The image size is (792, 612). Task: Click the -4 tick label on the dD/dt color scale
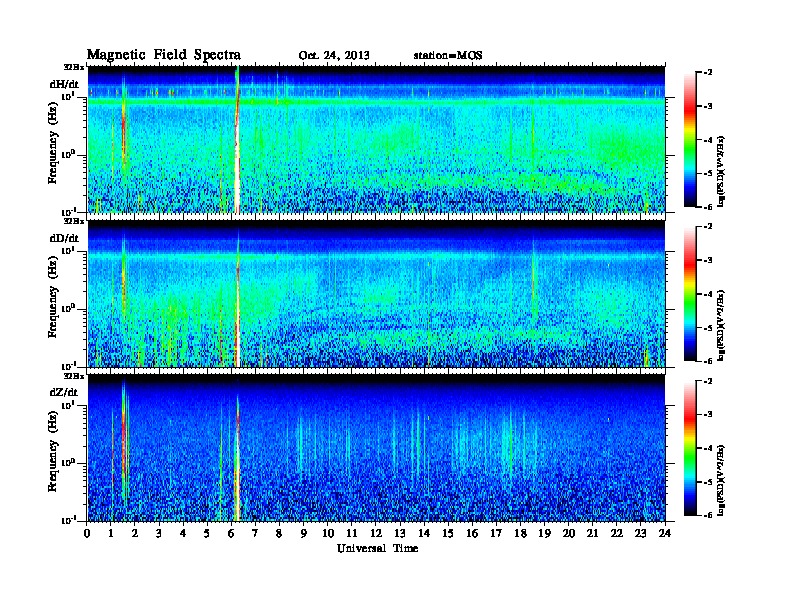point(708,294)
